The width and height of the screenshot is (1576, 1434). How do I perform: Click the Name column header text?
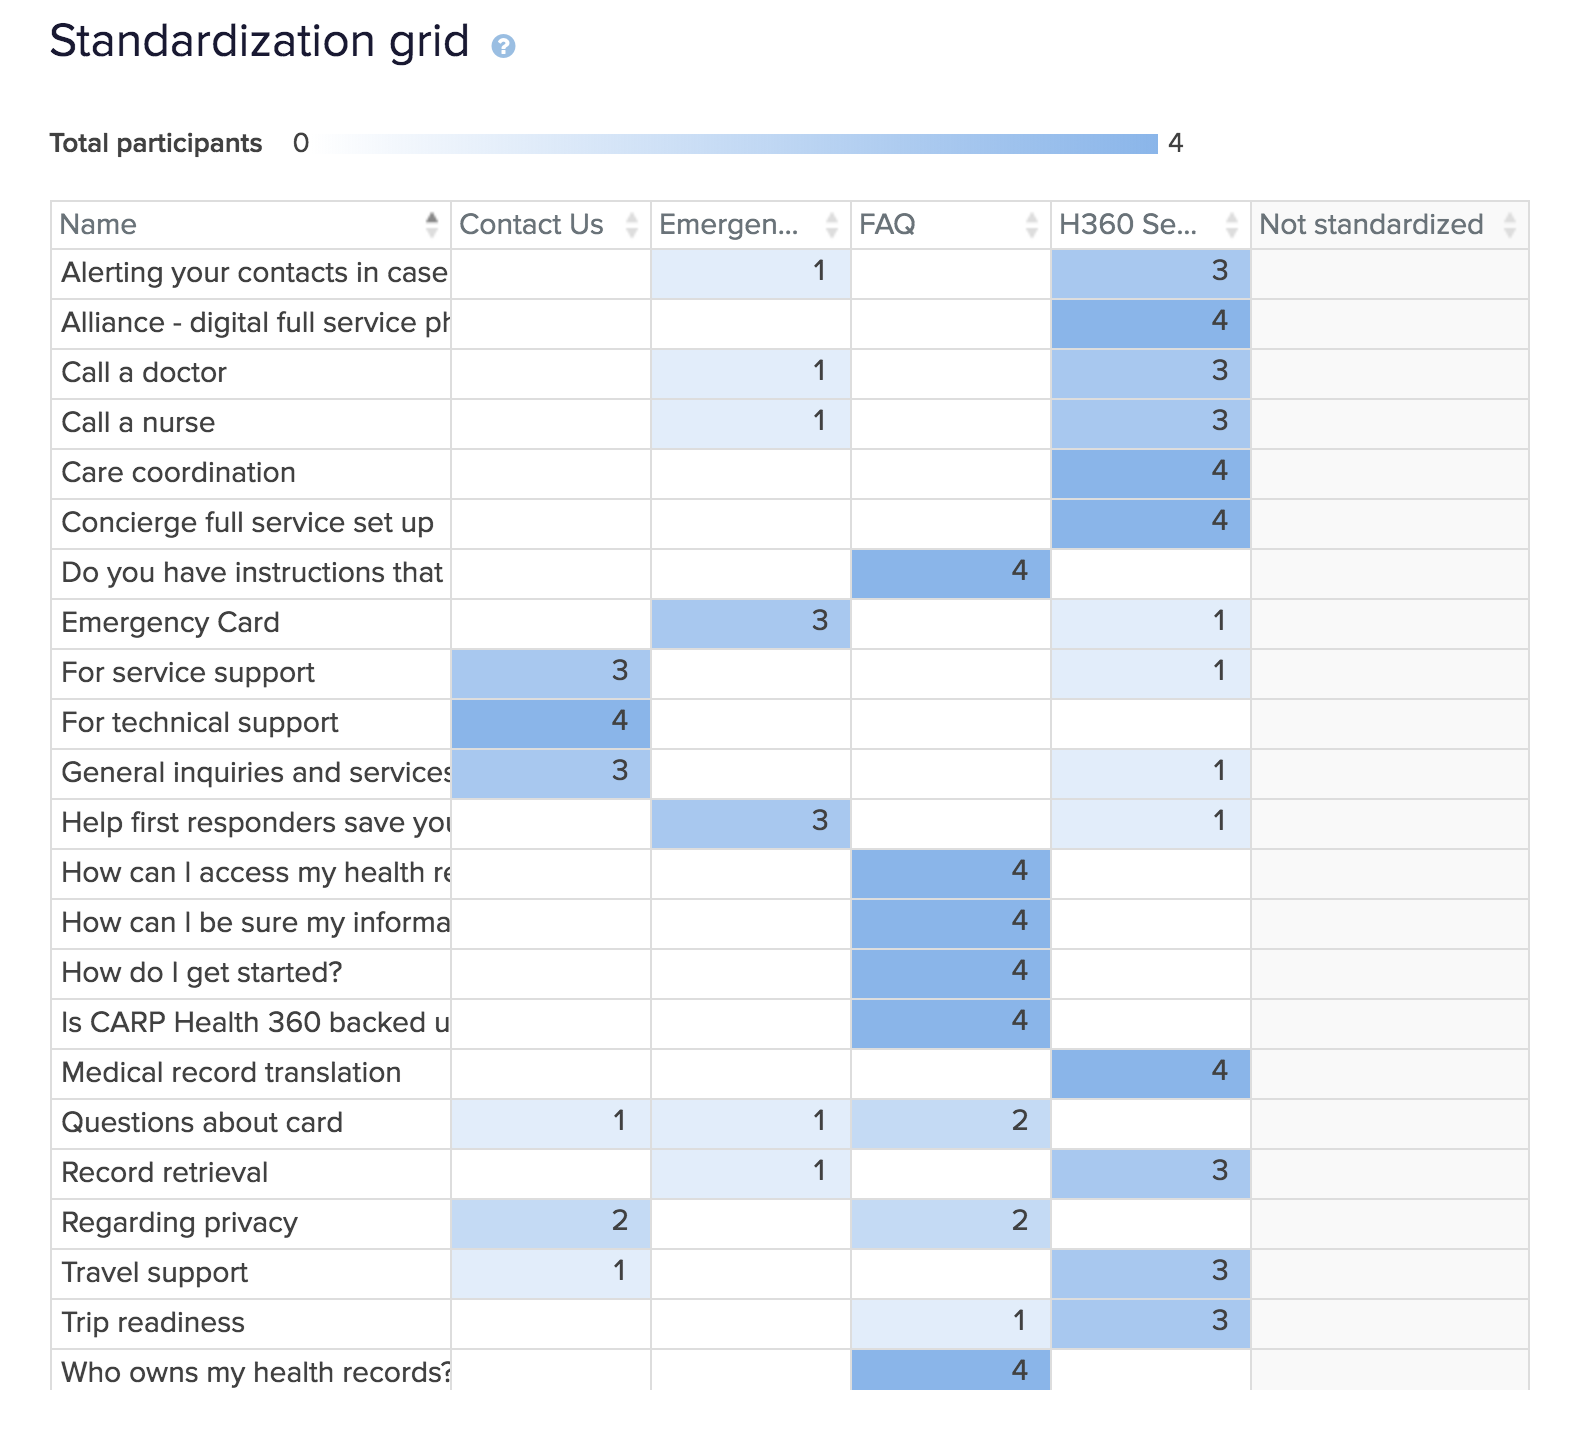[98, 224]
